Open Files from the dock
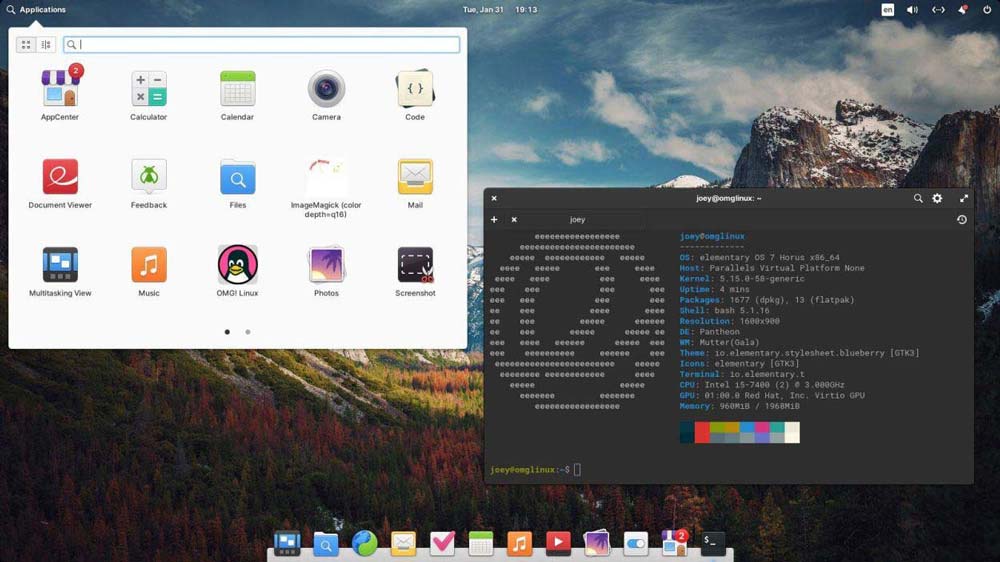The height and width of the screenshot is (562, 1000). (326, 544)
